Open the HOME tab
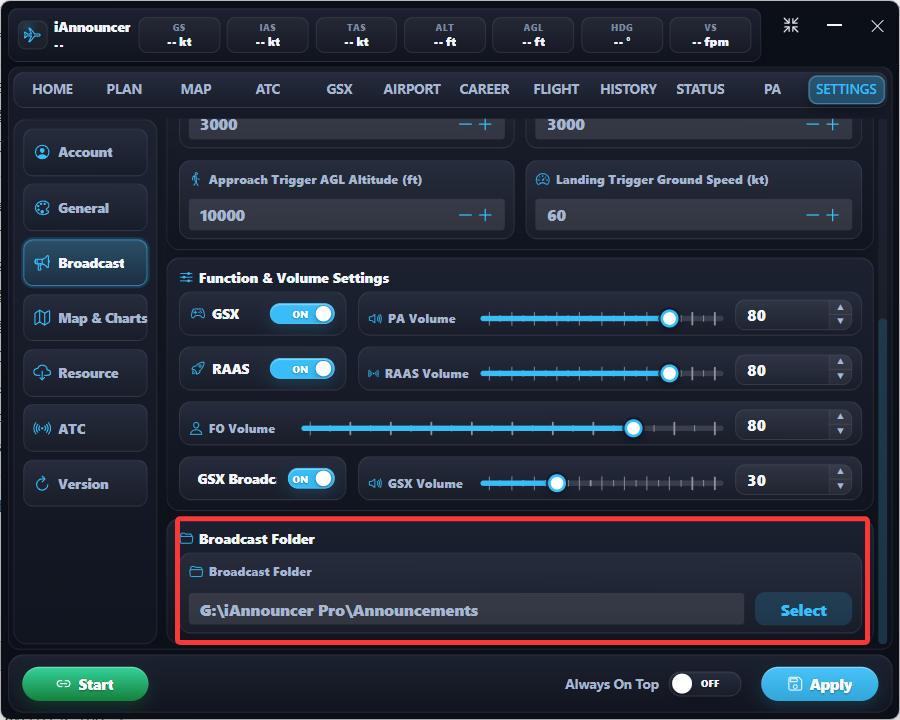Viewport: 900px width, 720px height. [52, 90]
